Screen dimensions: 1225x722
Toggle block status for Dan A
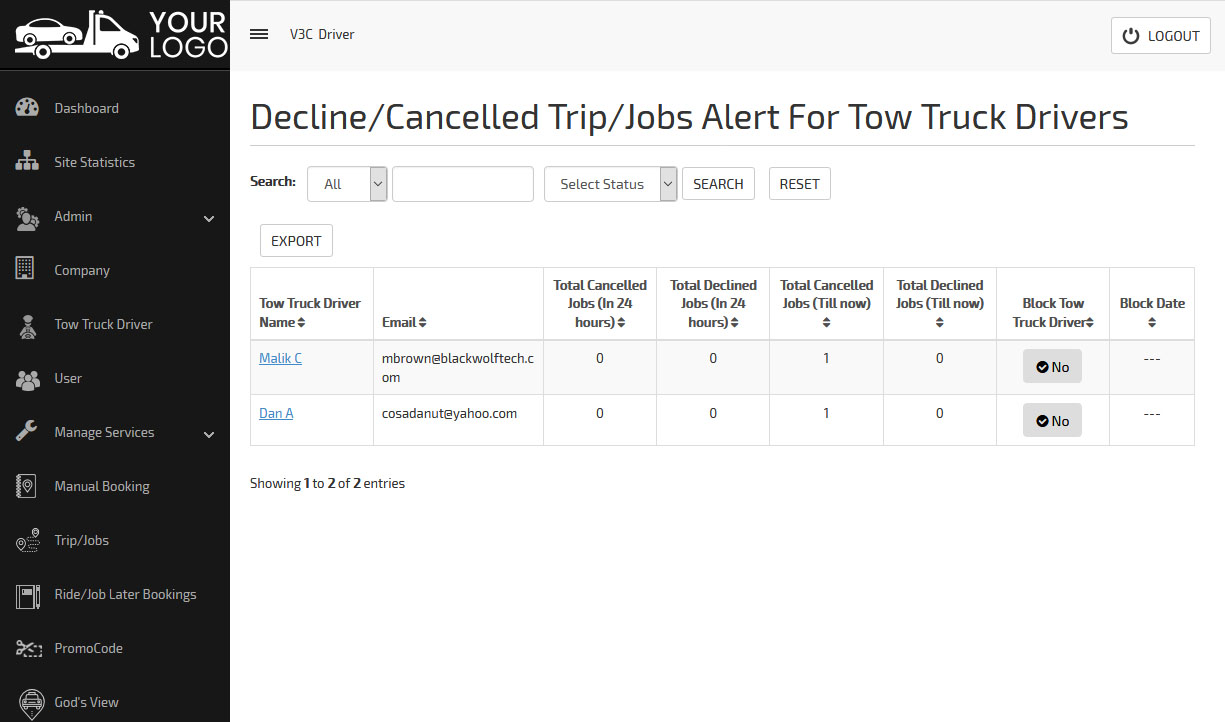click(1052, 421)
